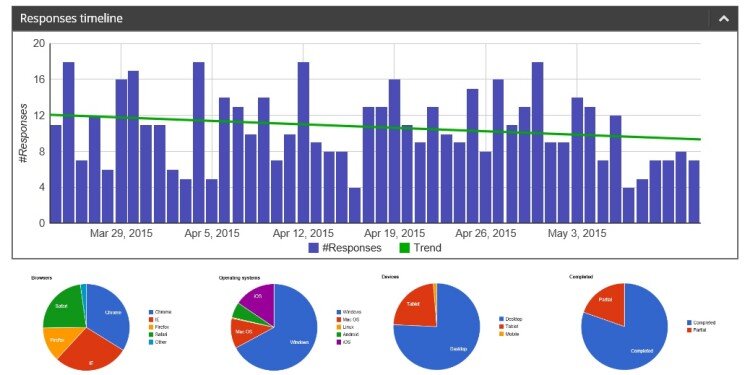Click the Mobile legend entry under Devices
The image size is (750, 375).
click(508, 334)
